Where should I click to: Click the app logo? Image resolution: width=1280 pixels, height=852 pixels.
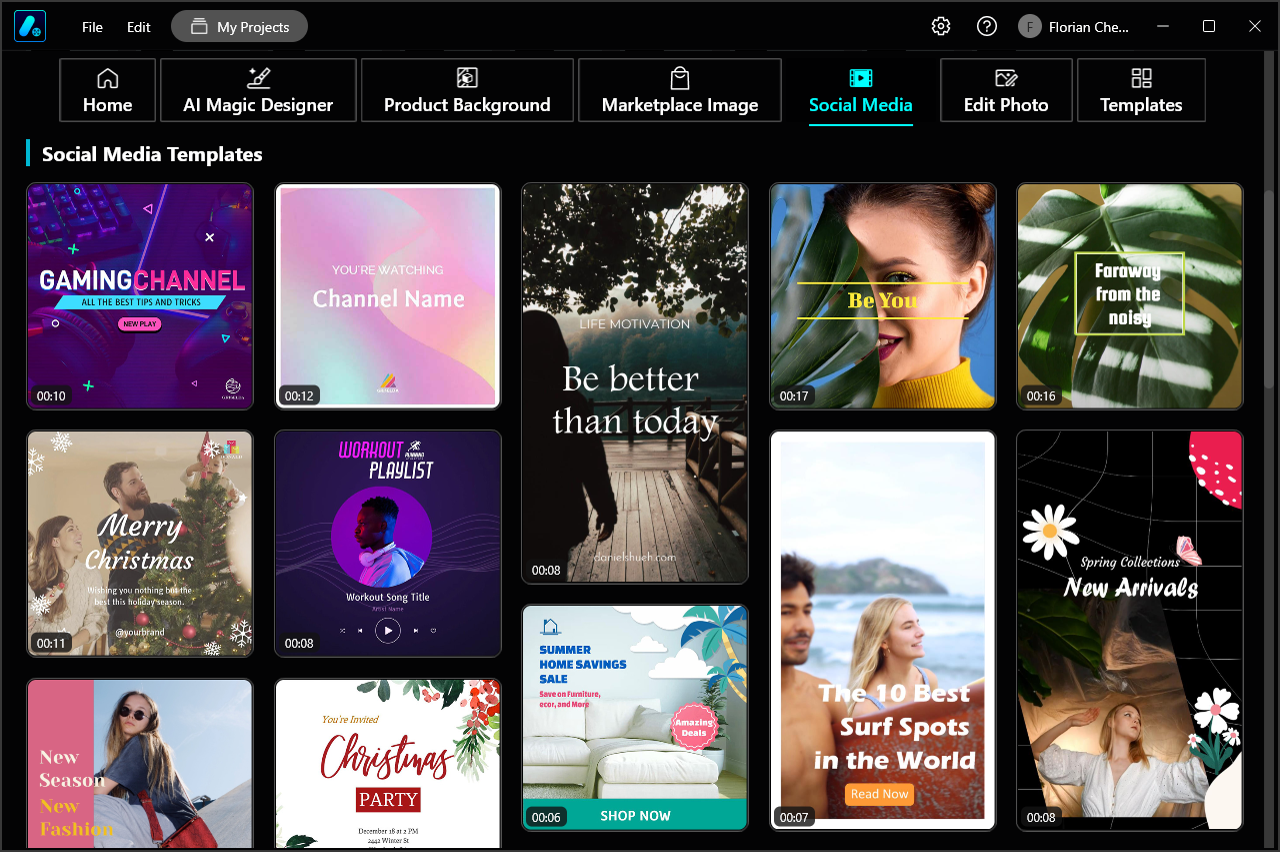click(x=27, y=26)
